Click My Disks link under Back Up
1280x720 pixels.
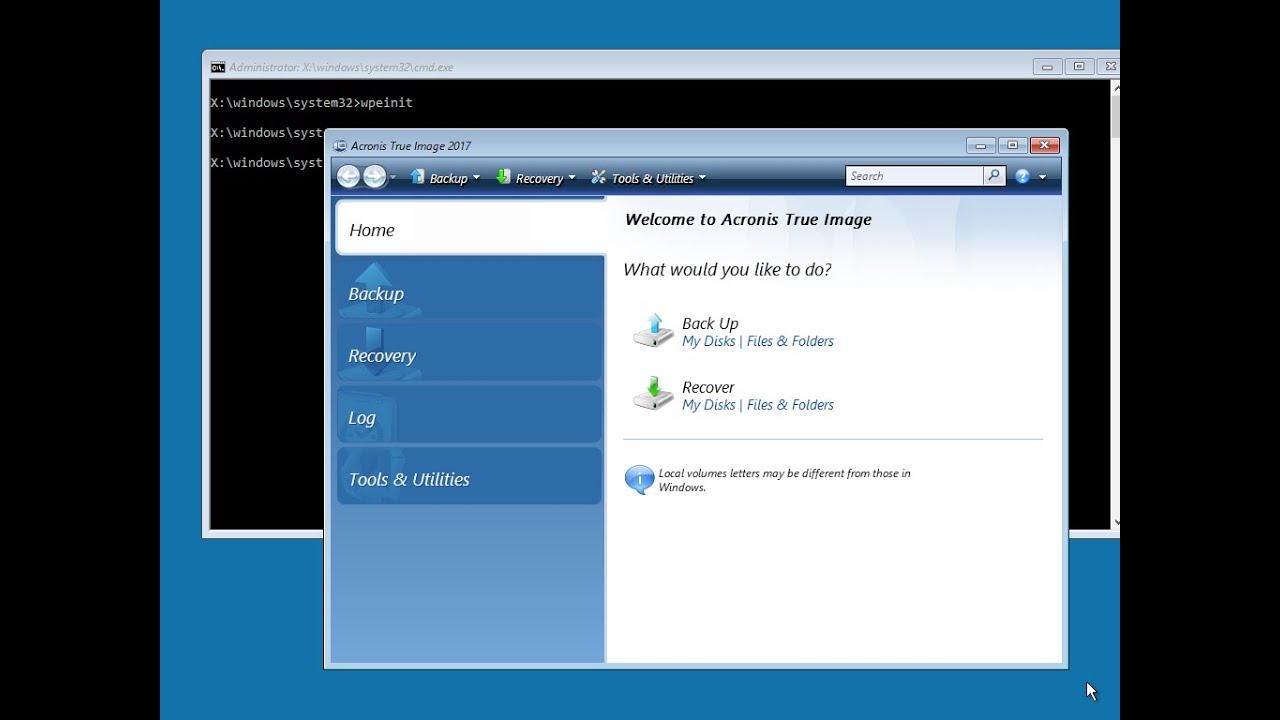[x=709, y=341]
